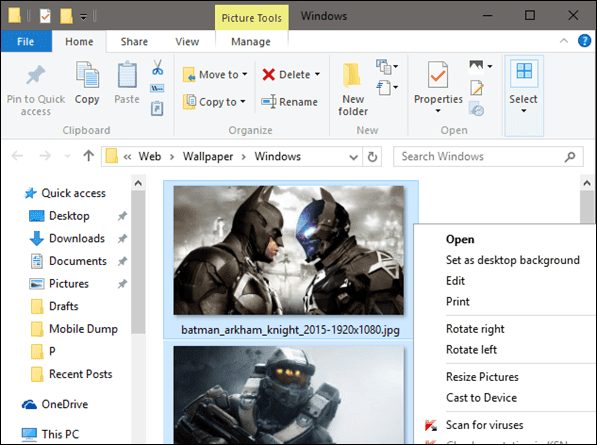
Task: Go up one folder level
Action: coord(88,156)
